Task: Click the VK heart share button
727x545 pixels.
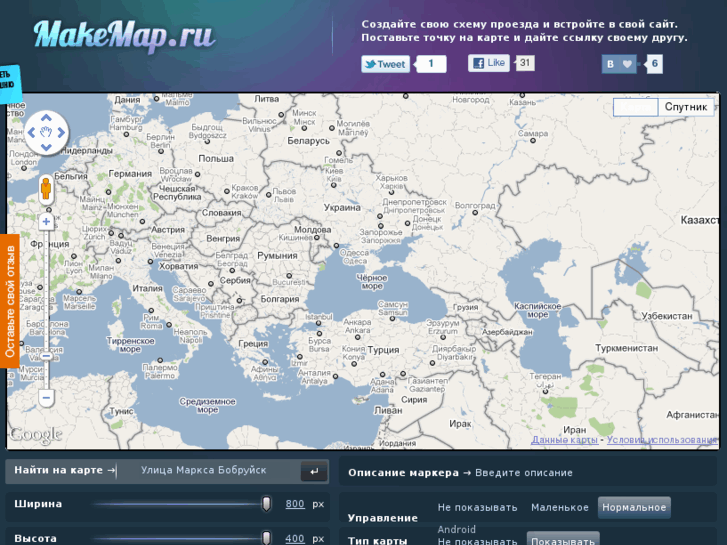Action: click(619, 64)
